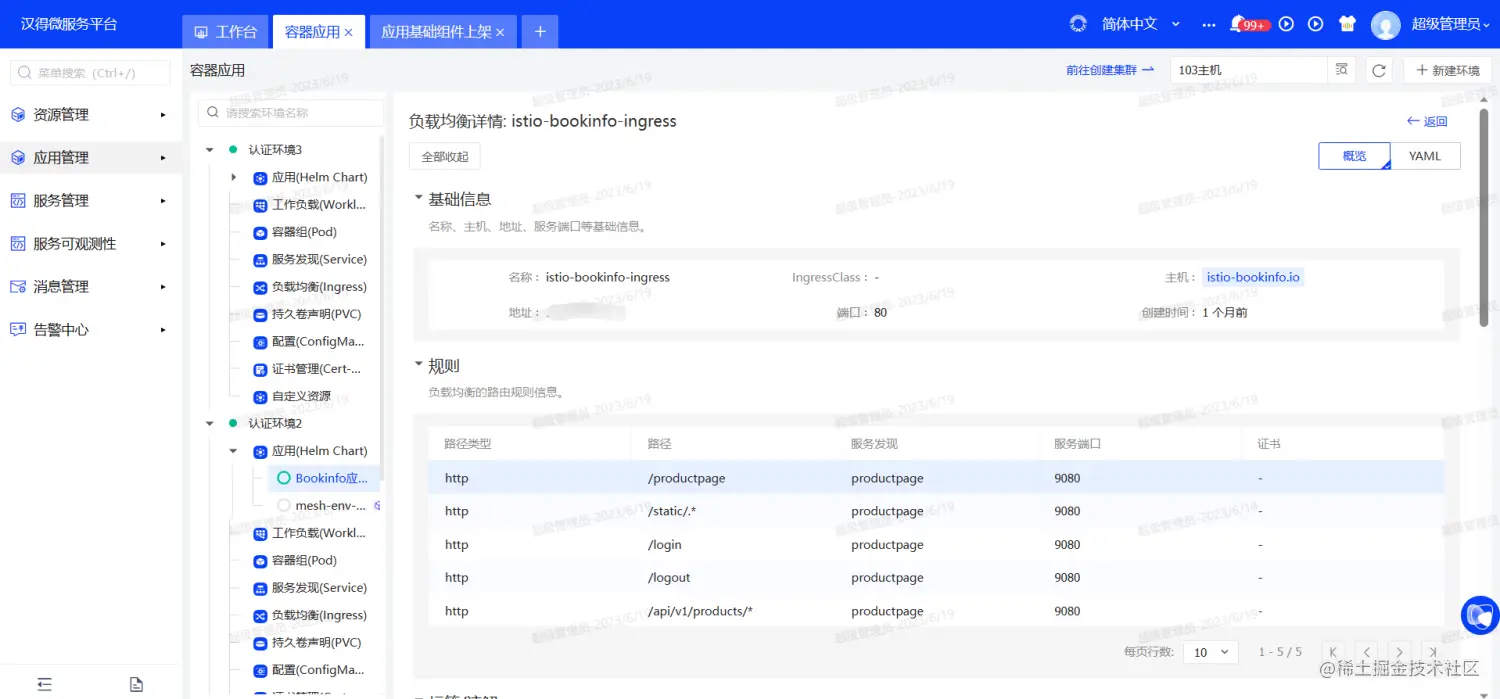The width and height of the screenshot is (1500, 699).
Task: Click the 103主机 cluster input field
Action: click(x=1250, y=70)
